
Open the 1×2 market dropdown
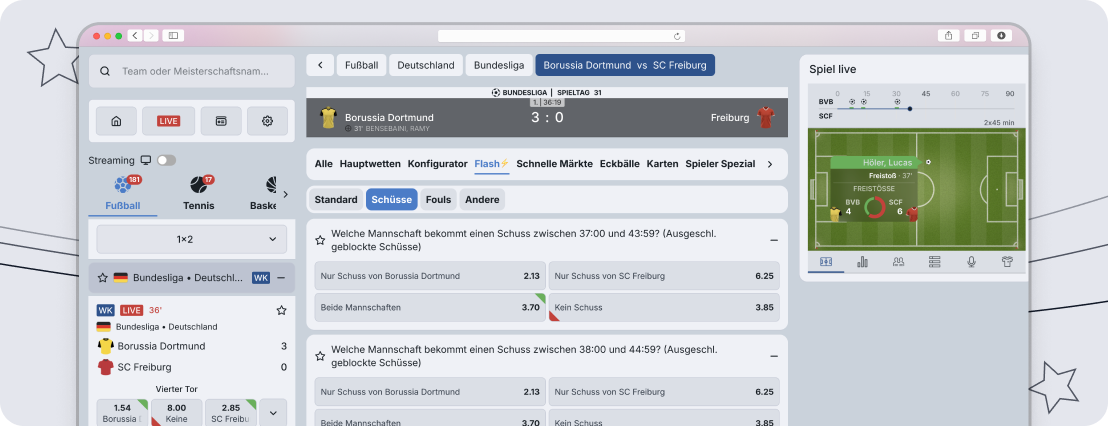pyautogui.click(x=191, y=239)
